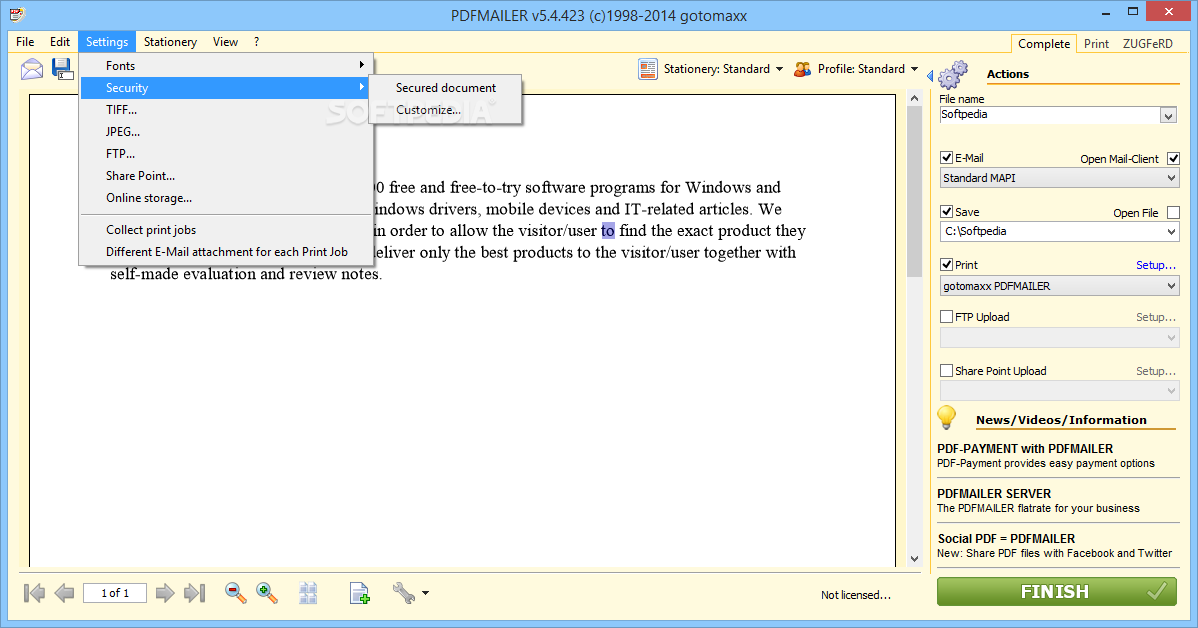1198x628 pixels.
Task: Open the Standard MAPI dropdown
Action: (1060, 178)
